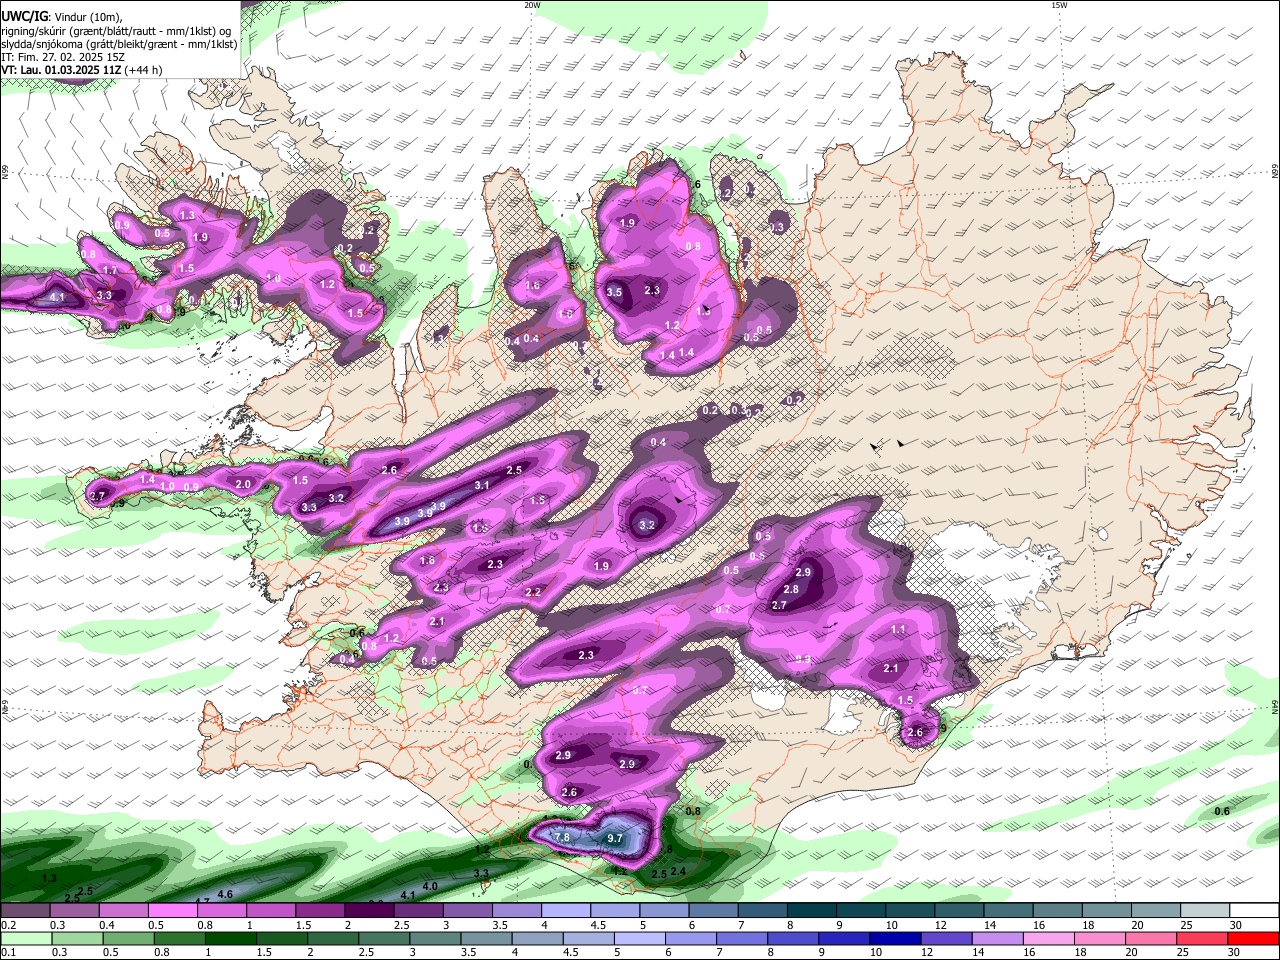Click the white 30 snow legend swatch
The width and height of the screenshot is (1280, 960).
[x=1254, y=910]
